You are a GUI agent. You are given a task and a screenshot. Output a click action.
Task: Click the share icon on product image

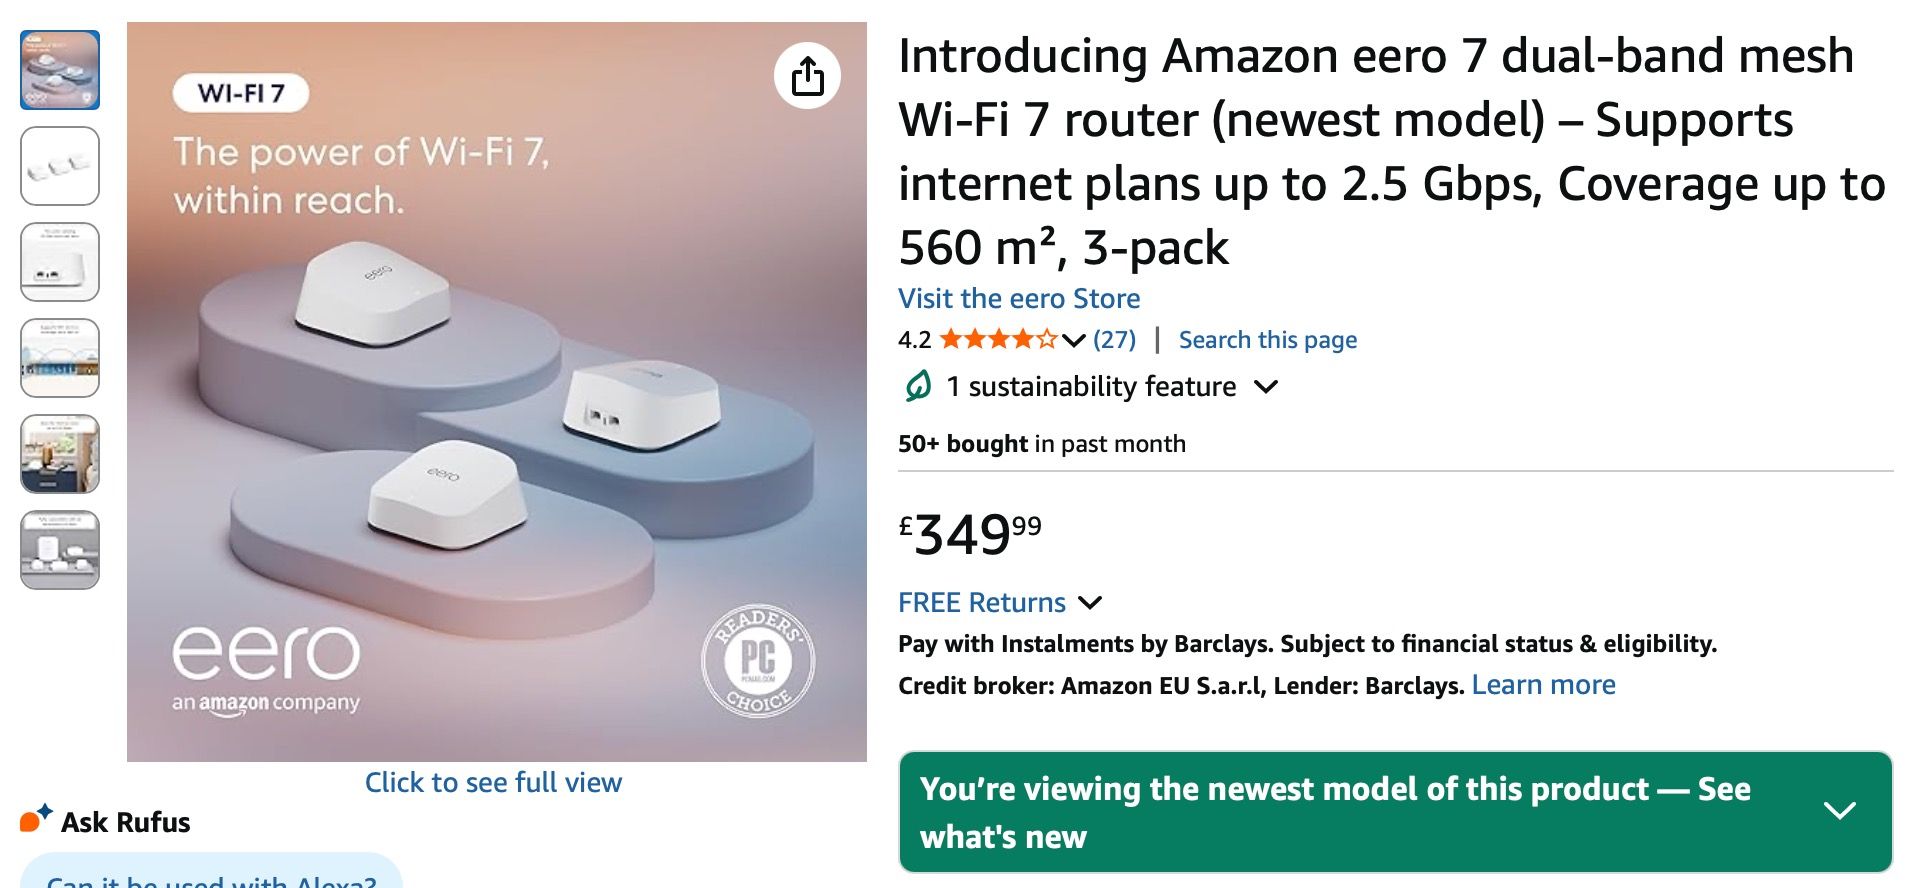click(807, 76)
